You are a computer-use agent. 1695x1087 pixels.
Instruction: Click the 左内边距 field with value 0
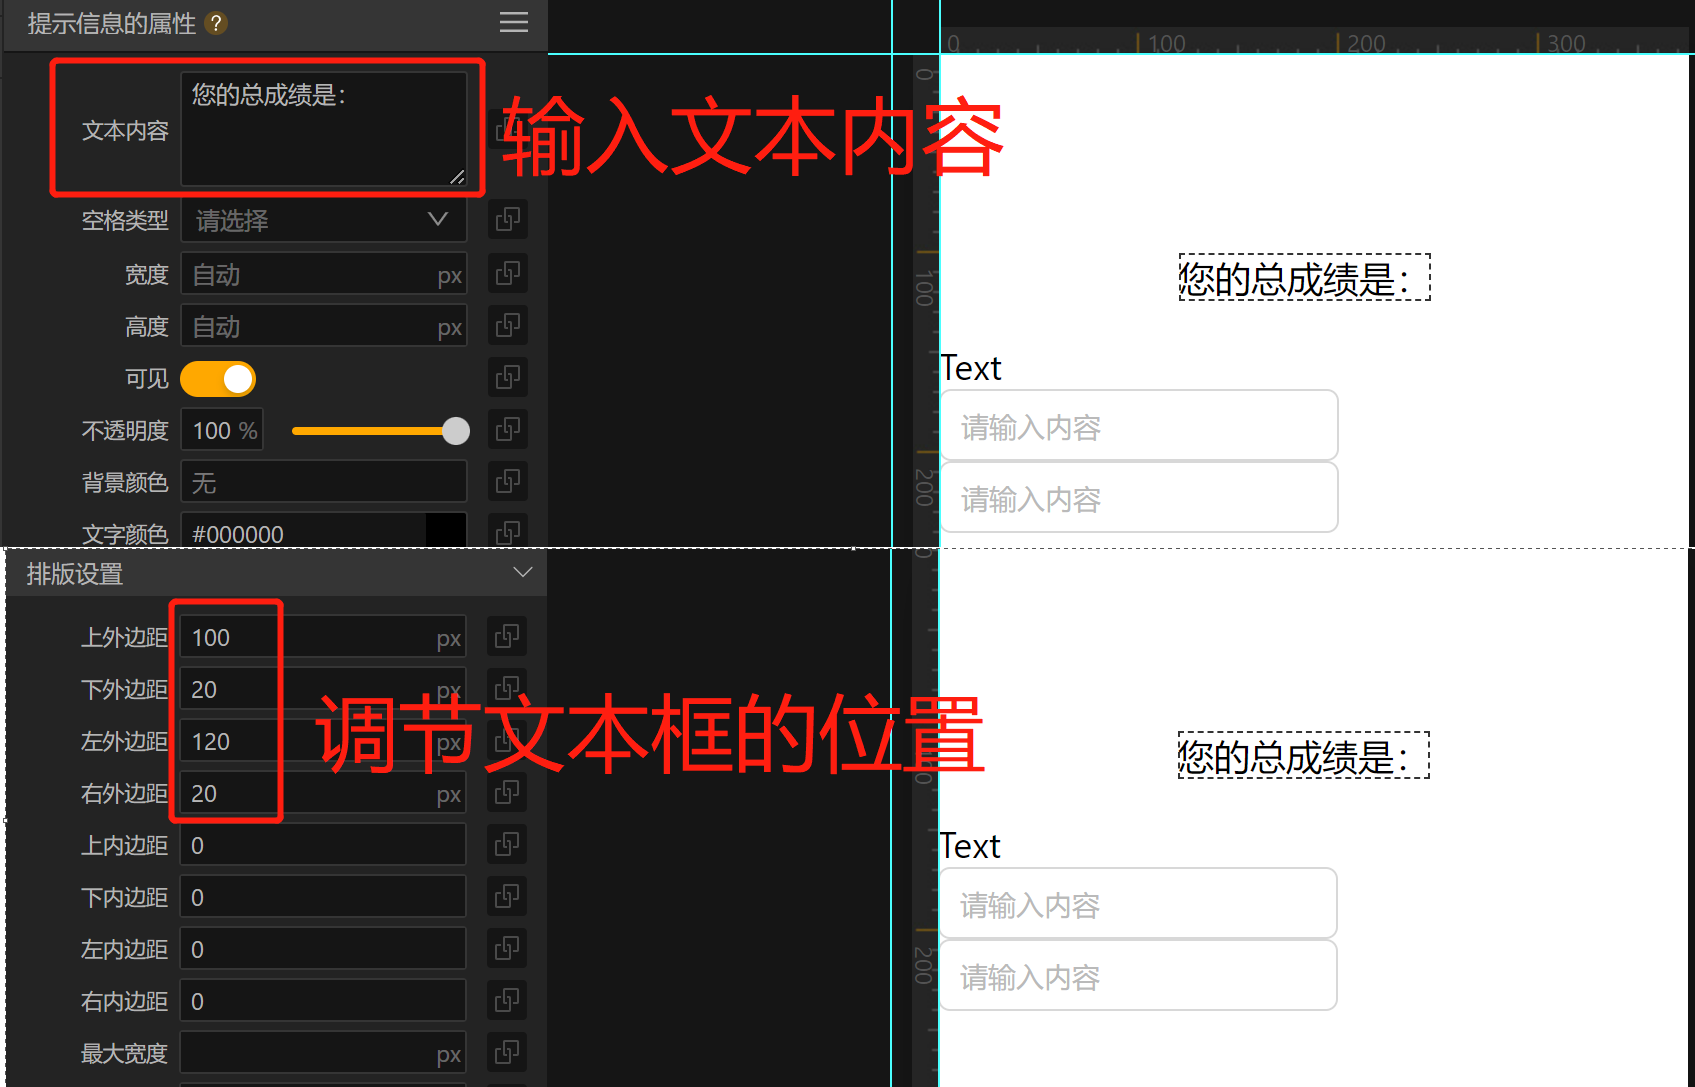click(x=323, y=949)
